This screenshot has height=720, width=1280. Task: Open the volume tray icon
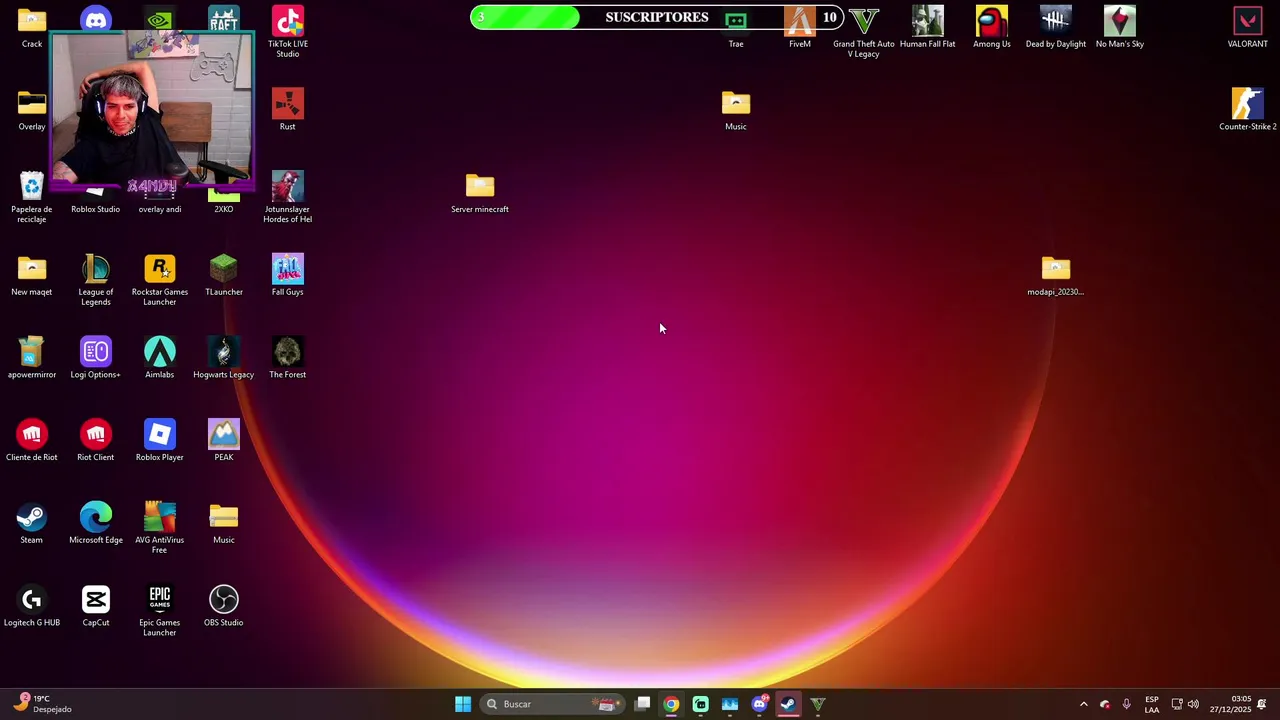(1193, 704)
